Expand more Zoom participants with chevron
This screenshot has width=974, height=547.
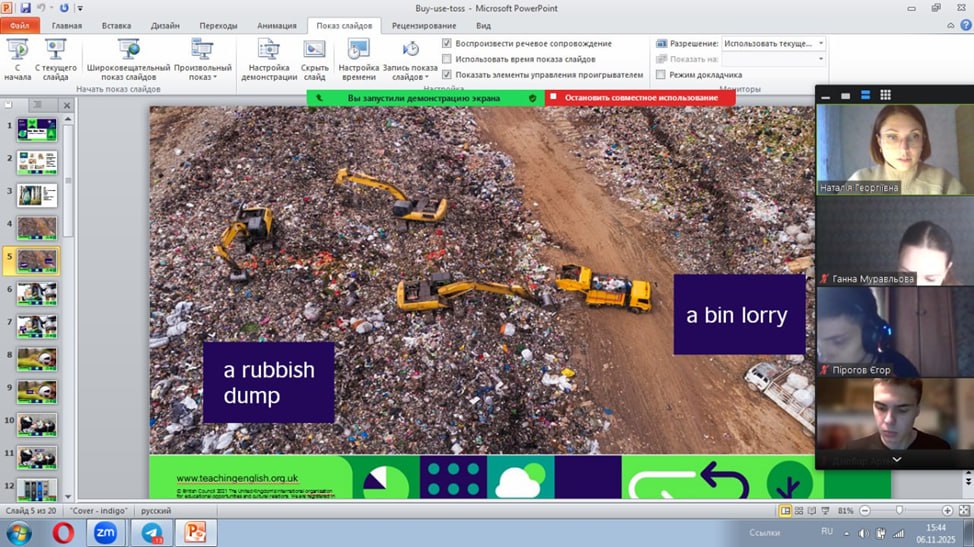pos(896,459)
